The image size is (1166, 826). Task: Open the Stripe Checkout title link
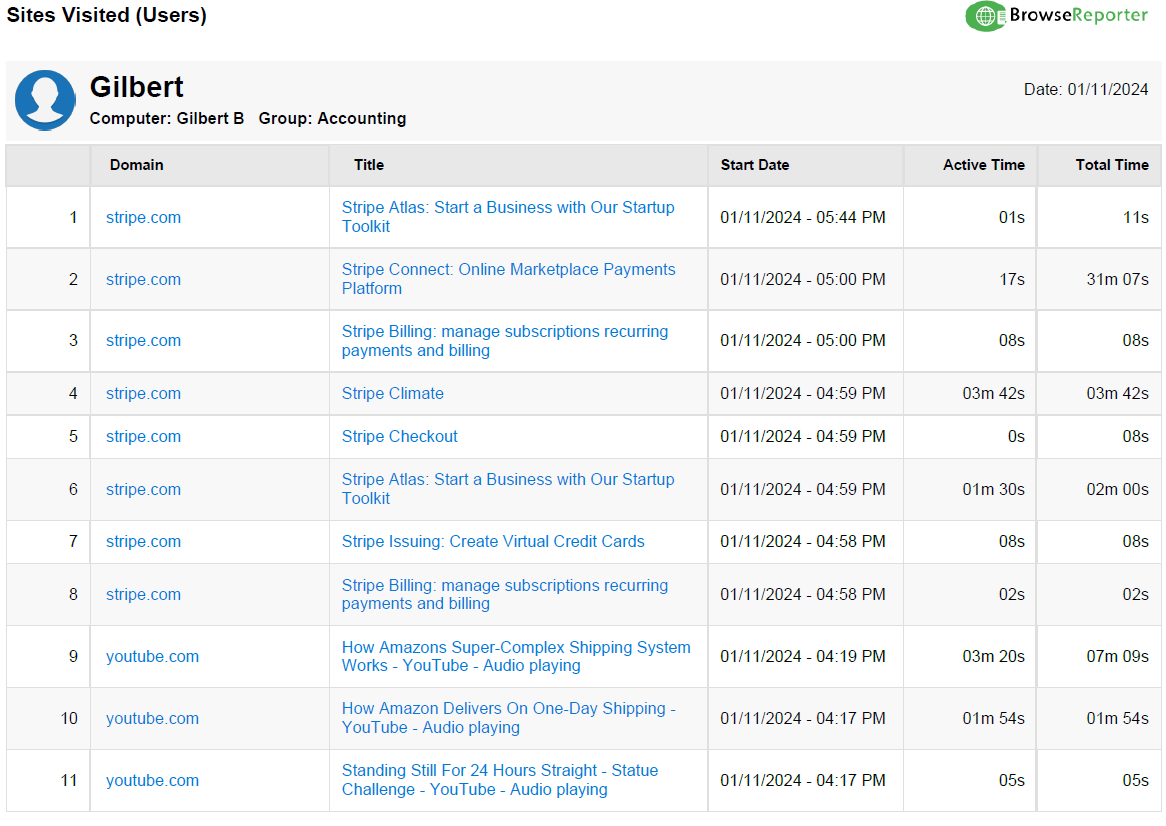pyautogui.click(x=399, y=436)
